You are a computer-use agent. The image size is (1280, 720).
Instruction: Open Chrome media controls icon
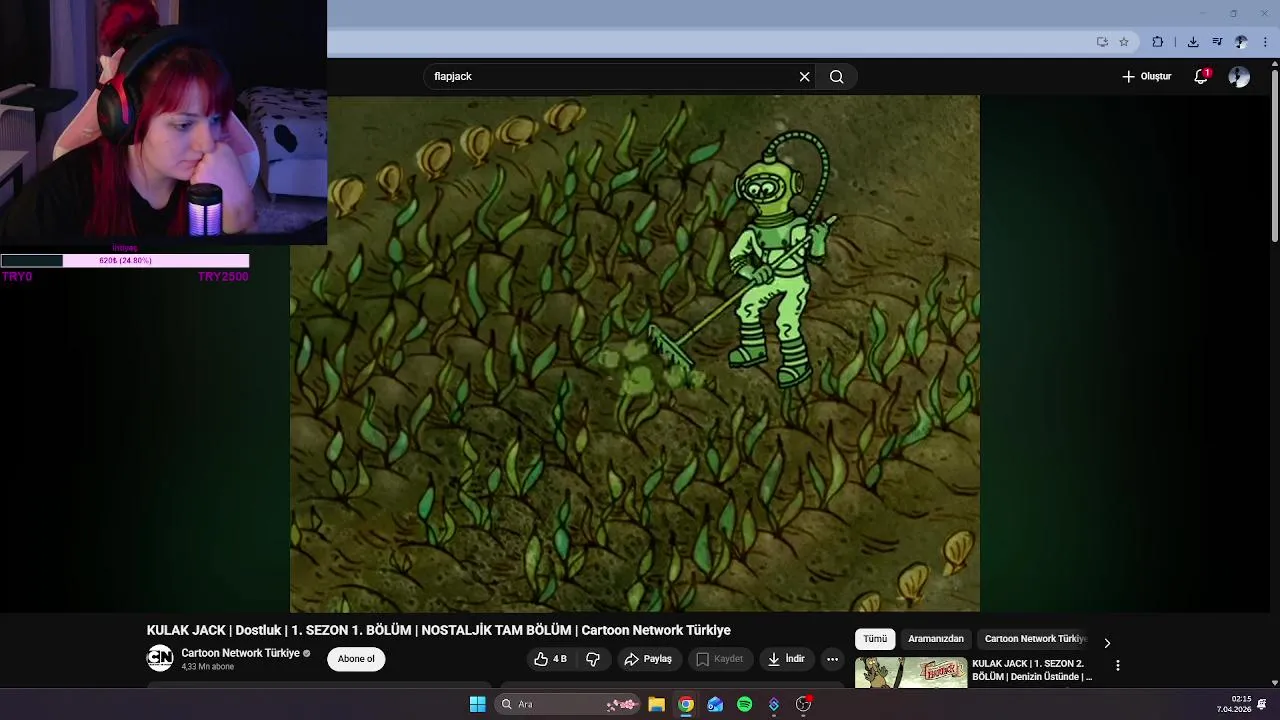(x=1217, y=42)
